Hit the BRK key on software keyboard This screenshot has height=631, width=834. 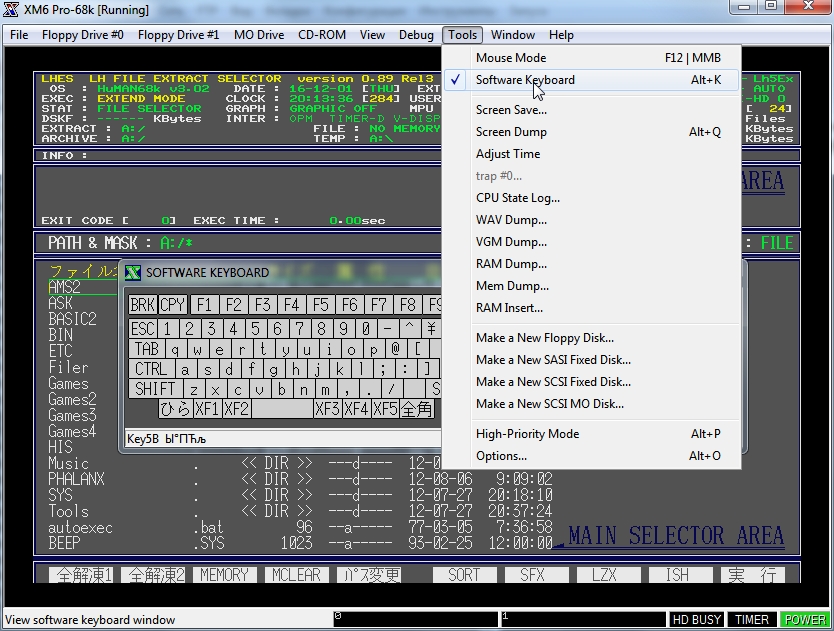click(x=143, y=305)
